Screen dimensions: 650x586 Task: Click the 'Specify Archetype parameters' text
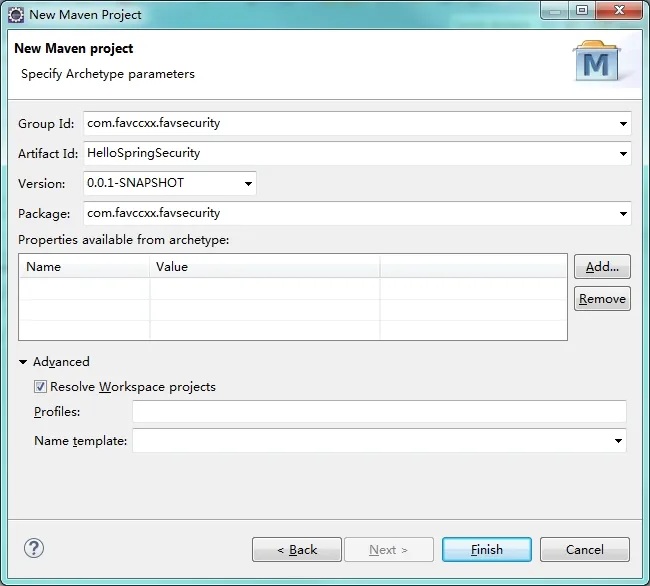tap(108, 74)
